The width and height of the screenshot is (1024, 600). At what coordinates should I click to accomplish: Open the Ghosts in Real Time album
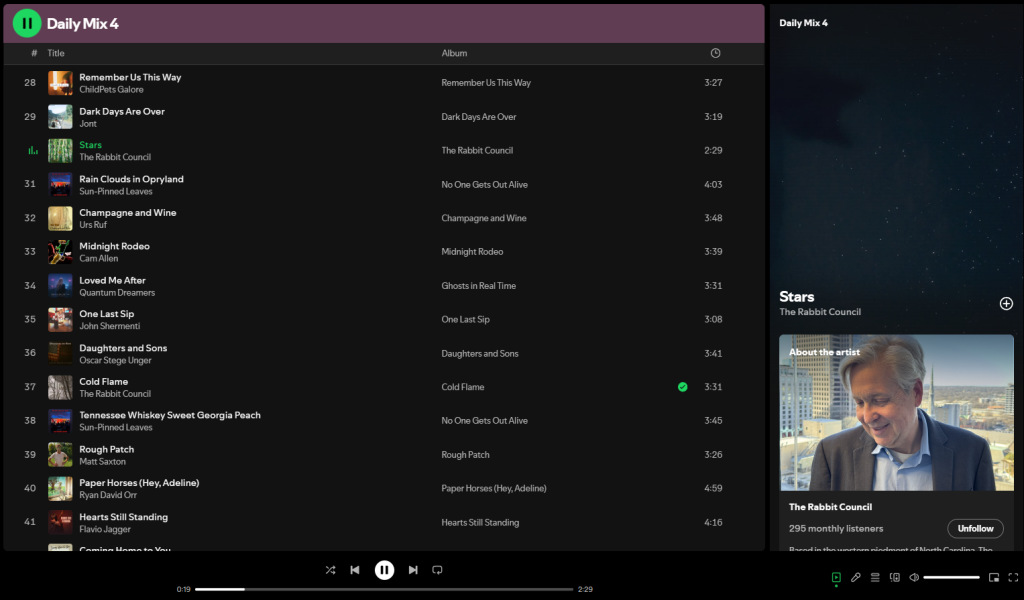479,286
